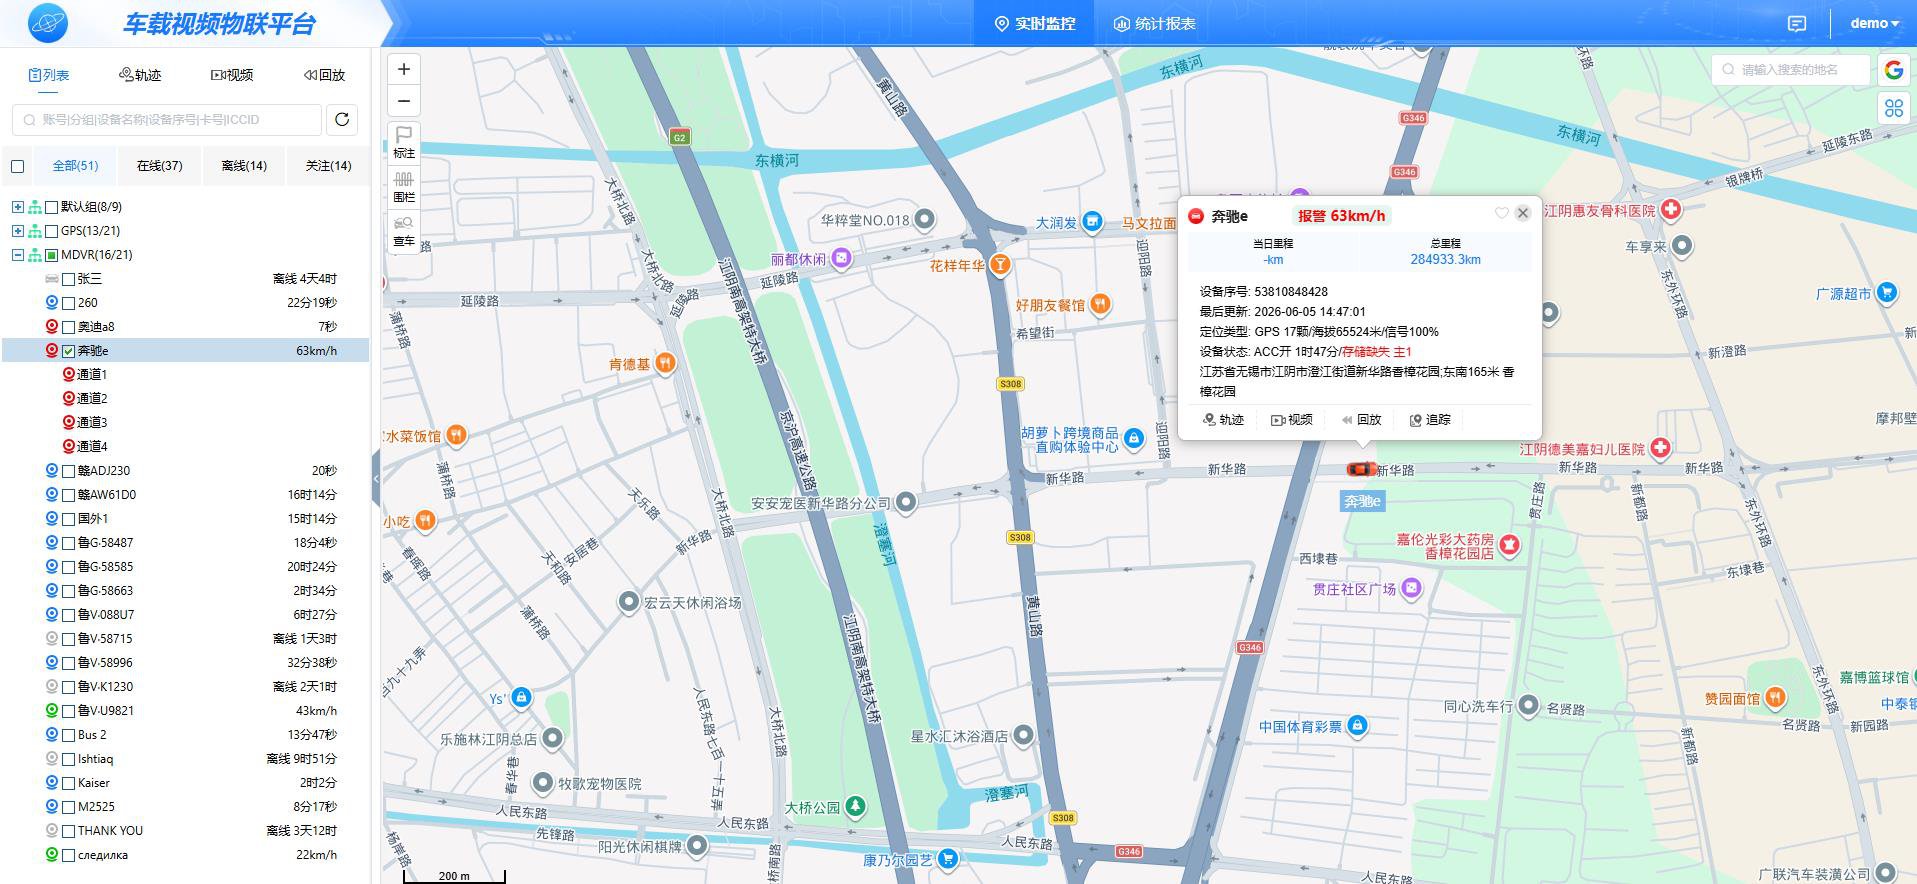Zoom out the map with minus button

click(x=404, y=101)
